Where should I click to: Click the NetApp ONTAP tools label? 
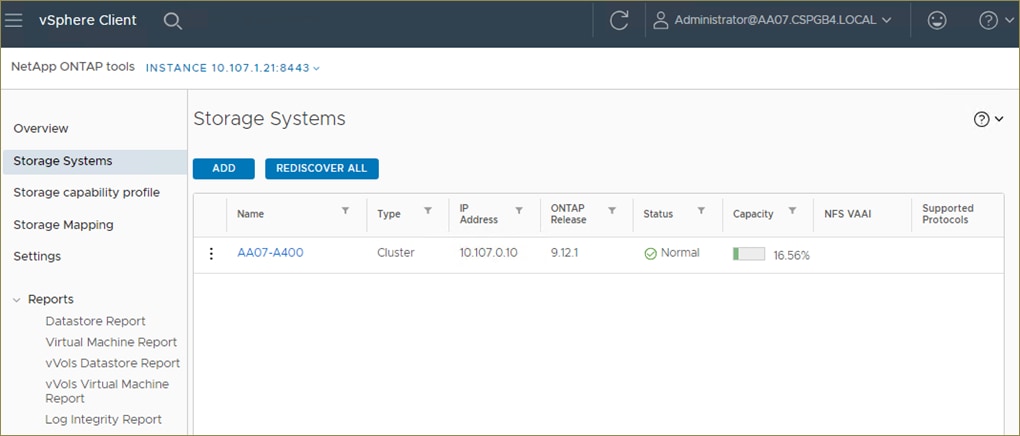tap(73, 66)
